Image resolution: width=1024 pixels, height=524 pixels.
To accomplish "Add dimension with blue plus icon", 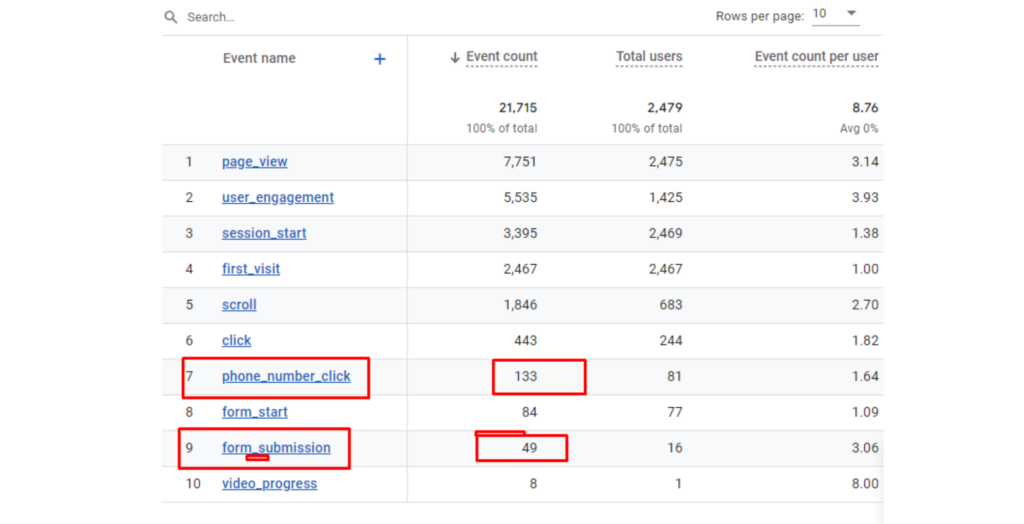I will click(x=379, y=59).
